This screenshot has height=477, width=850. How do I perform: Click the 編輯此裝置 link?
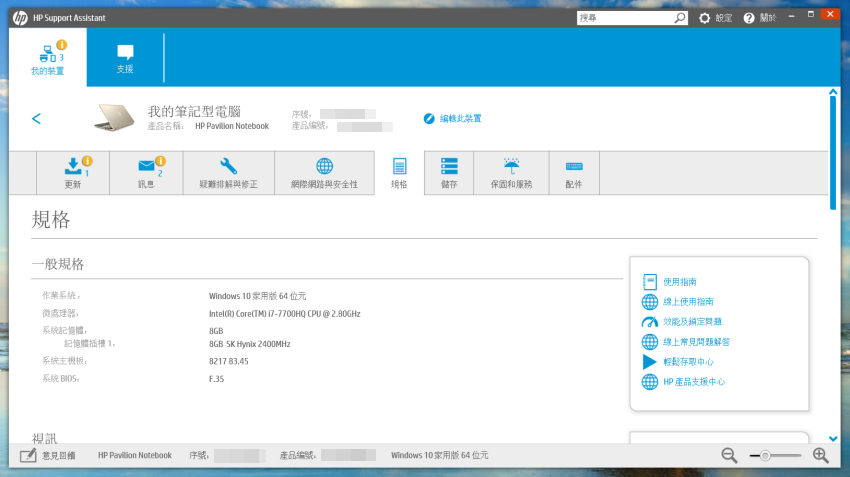click(x=460, y=118)
